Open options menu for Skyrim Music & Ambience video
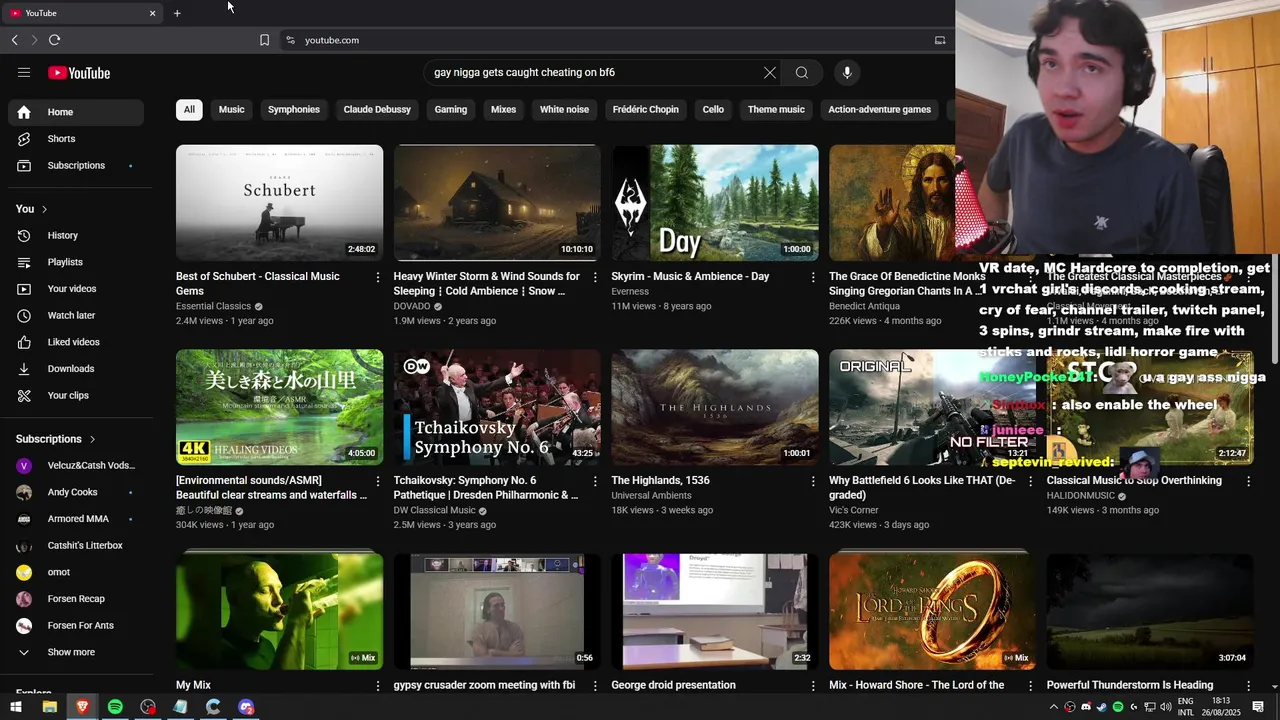 pyautogui.click(x=812, y=277)
